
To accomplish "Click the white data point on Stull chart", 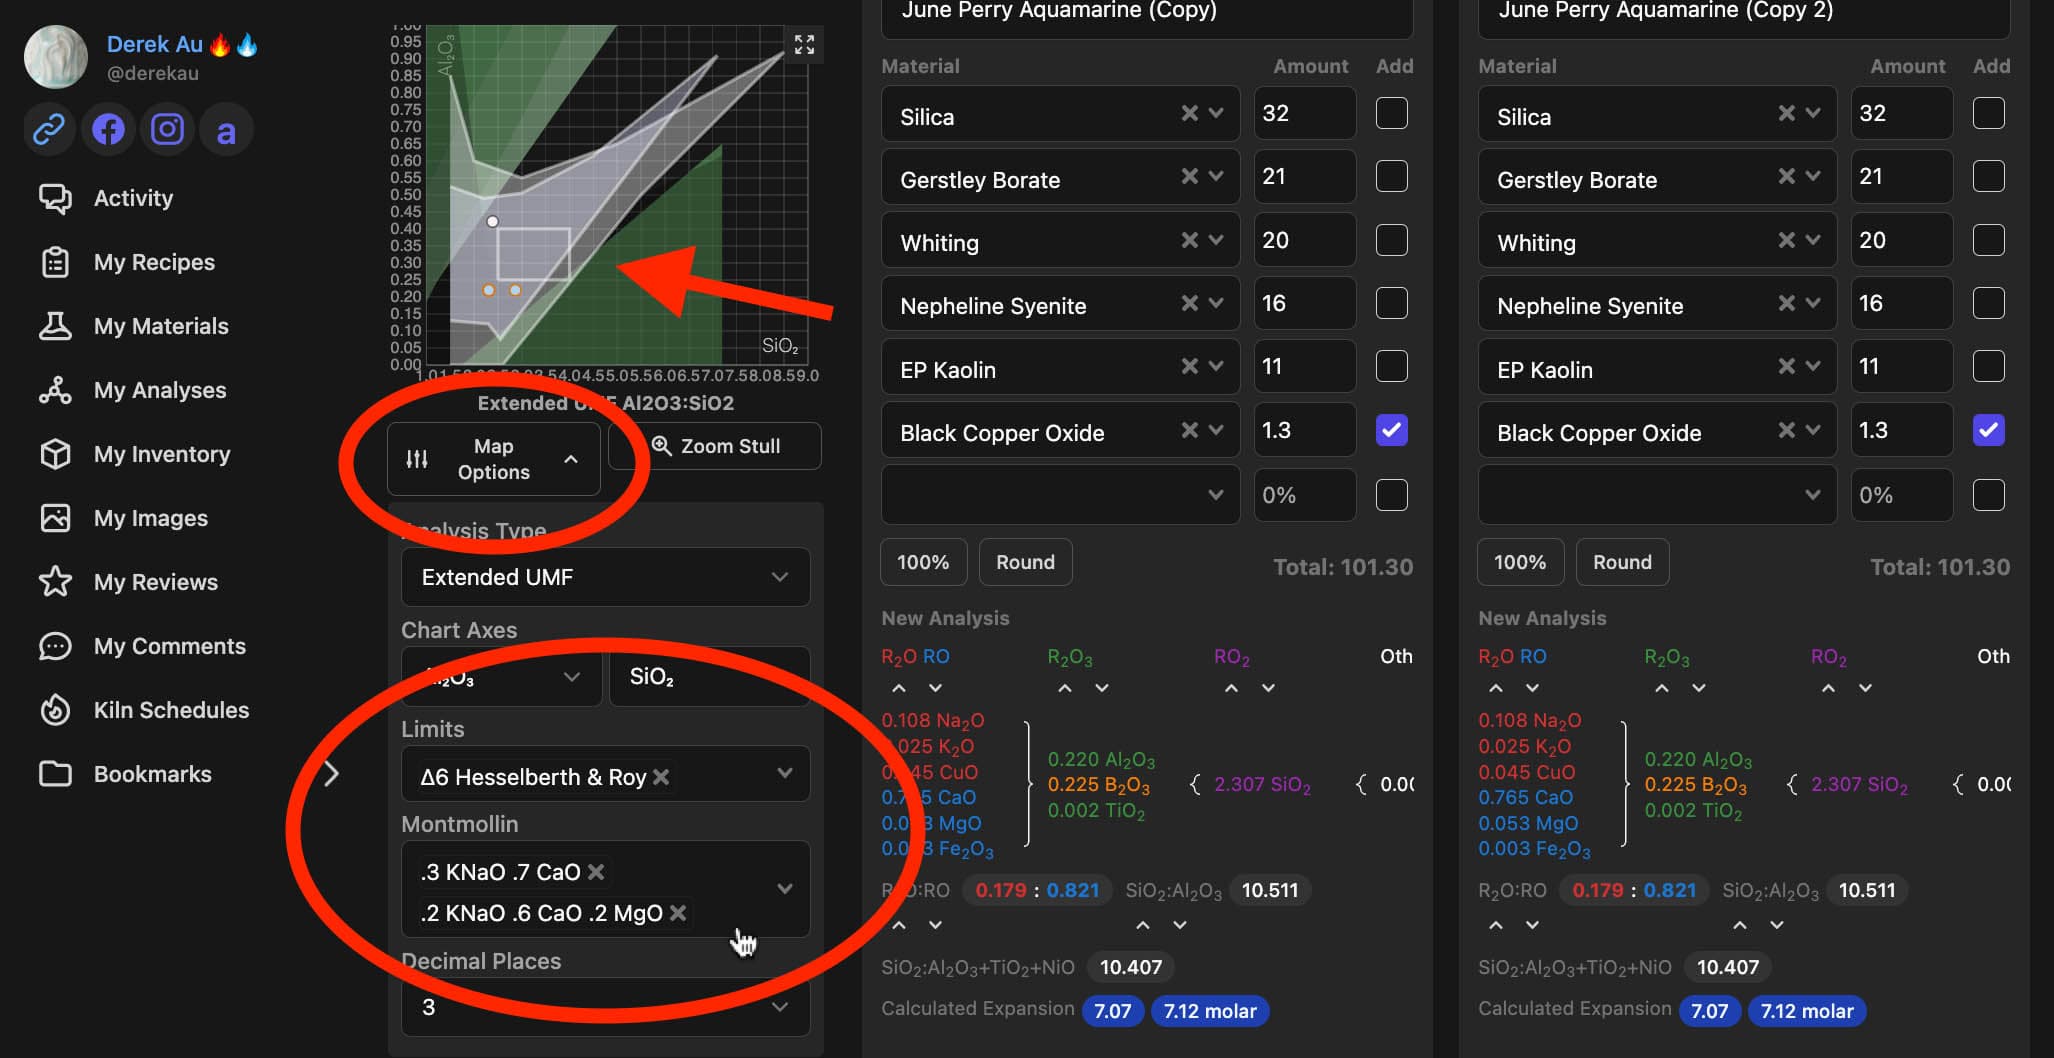I will [492, 221].
